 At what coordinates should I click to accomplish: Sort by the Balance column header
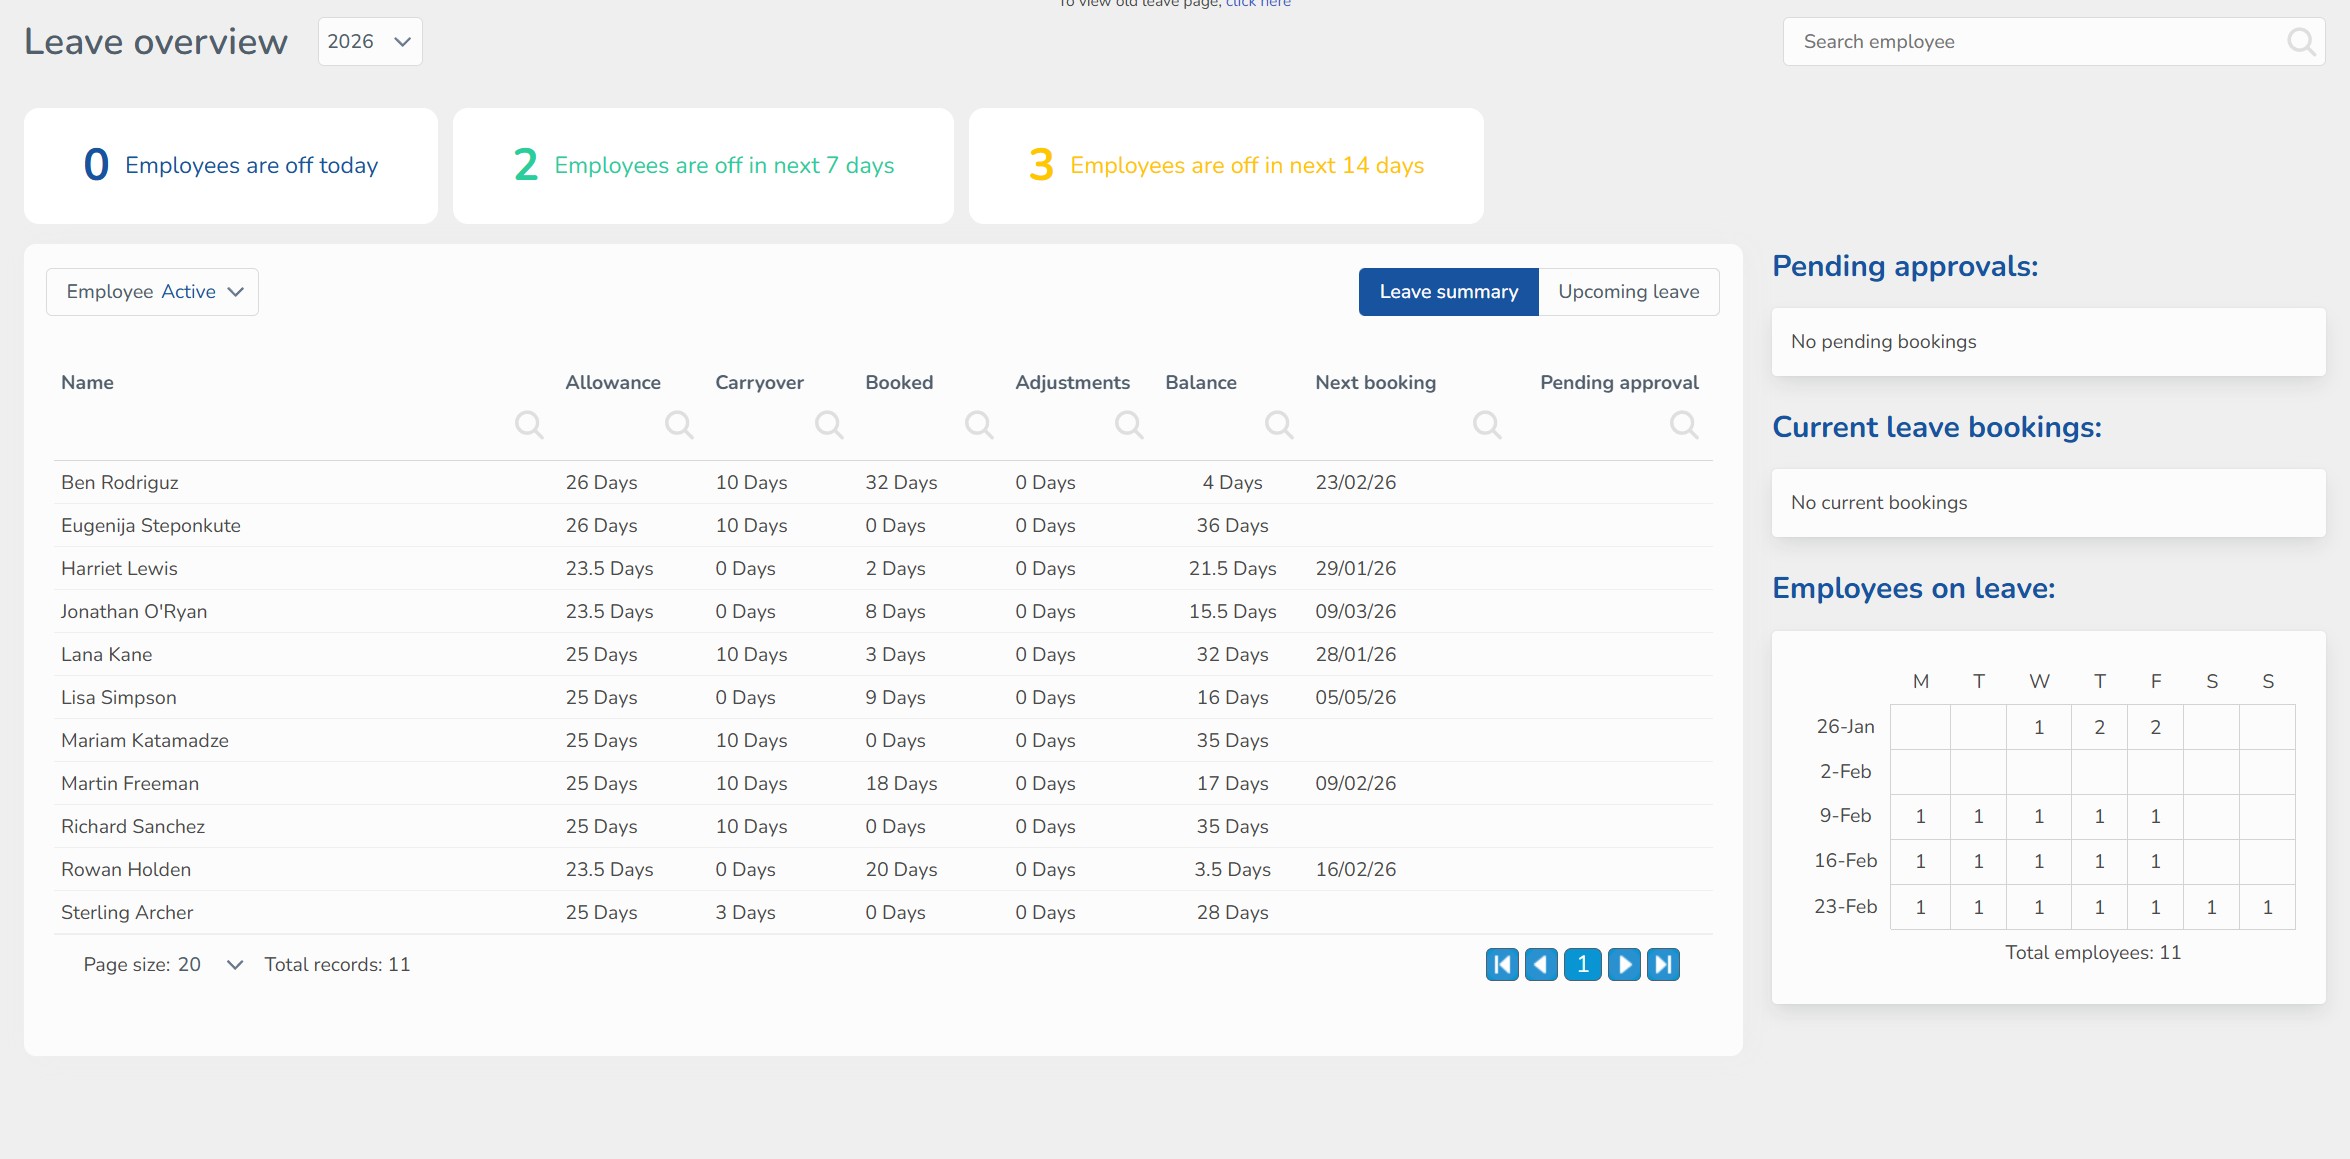point(1201,383)
